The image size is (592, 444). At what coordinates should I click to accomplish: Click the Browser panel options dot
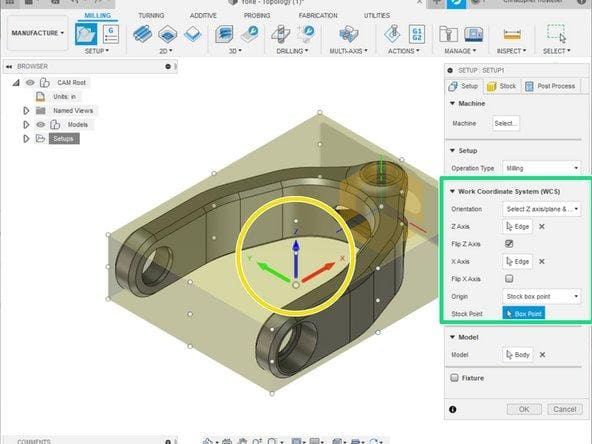pyautogui.click(x=168, y=66)
